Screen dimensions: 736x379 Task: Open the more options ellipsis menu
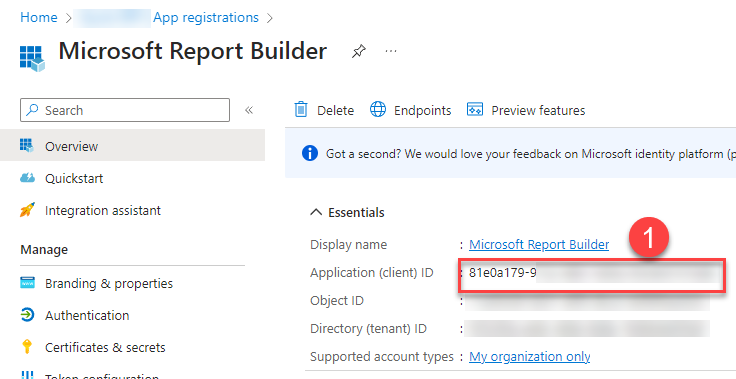(391, 51)
